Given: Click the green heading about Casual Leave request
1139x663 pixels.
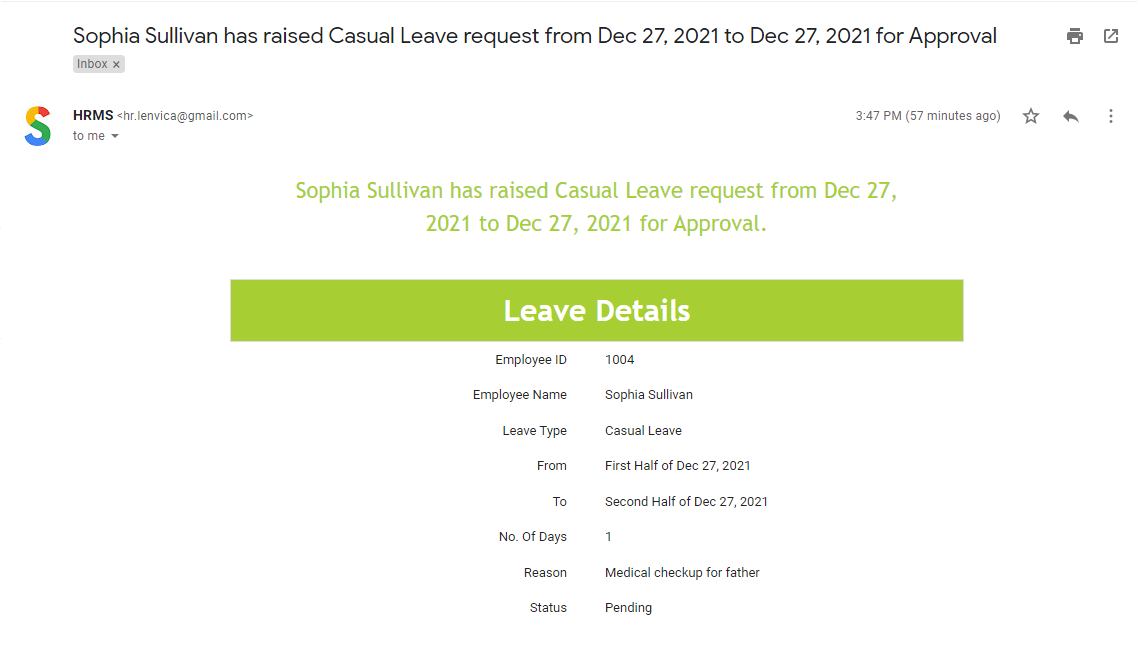Looking at the screenshot, I should tap(596, 207).
